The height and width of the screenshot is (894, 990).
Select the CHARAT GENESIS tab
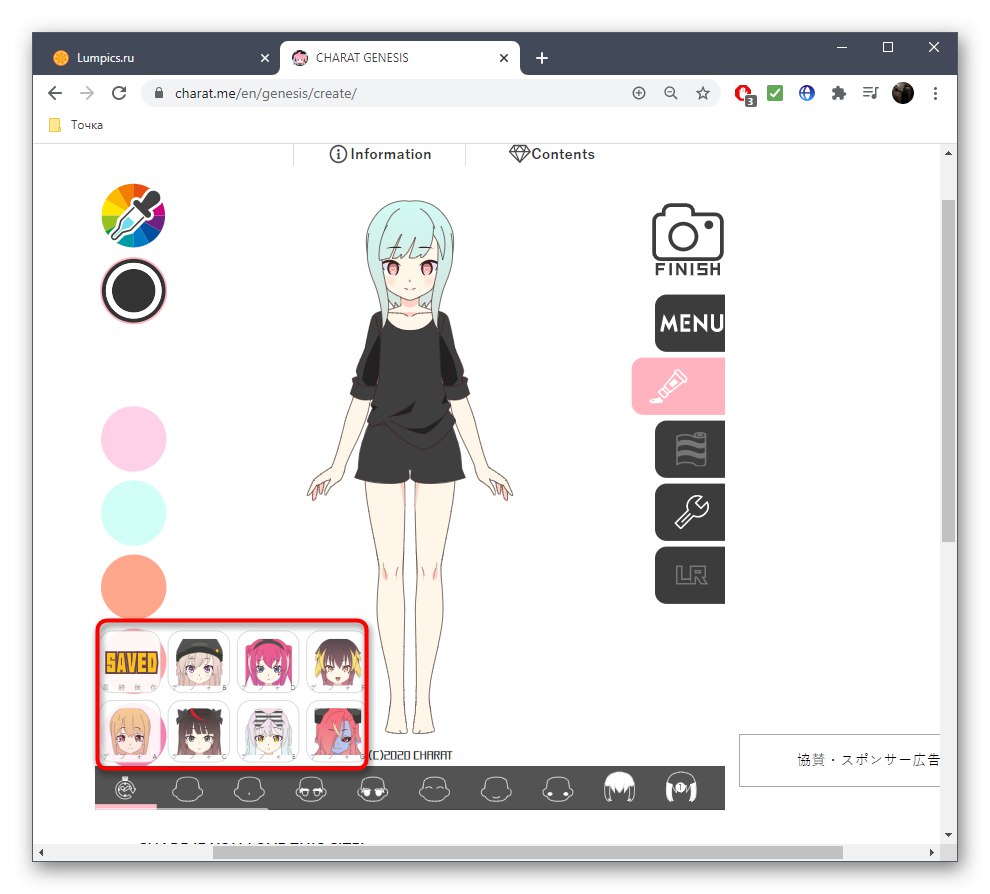pos(400,58)
